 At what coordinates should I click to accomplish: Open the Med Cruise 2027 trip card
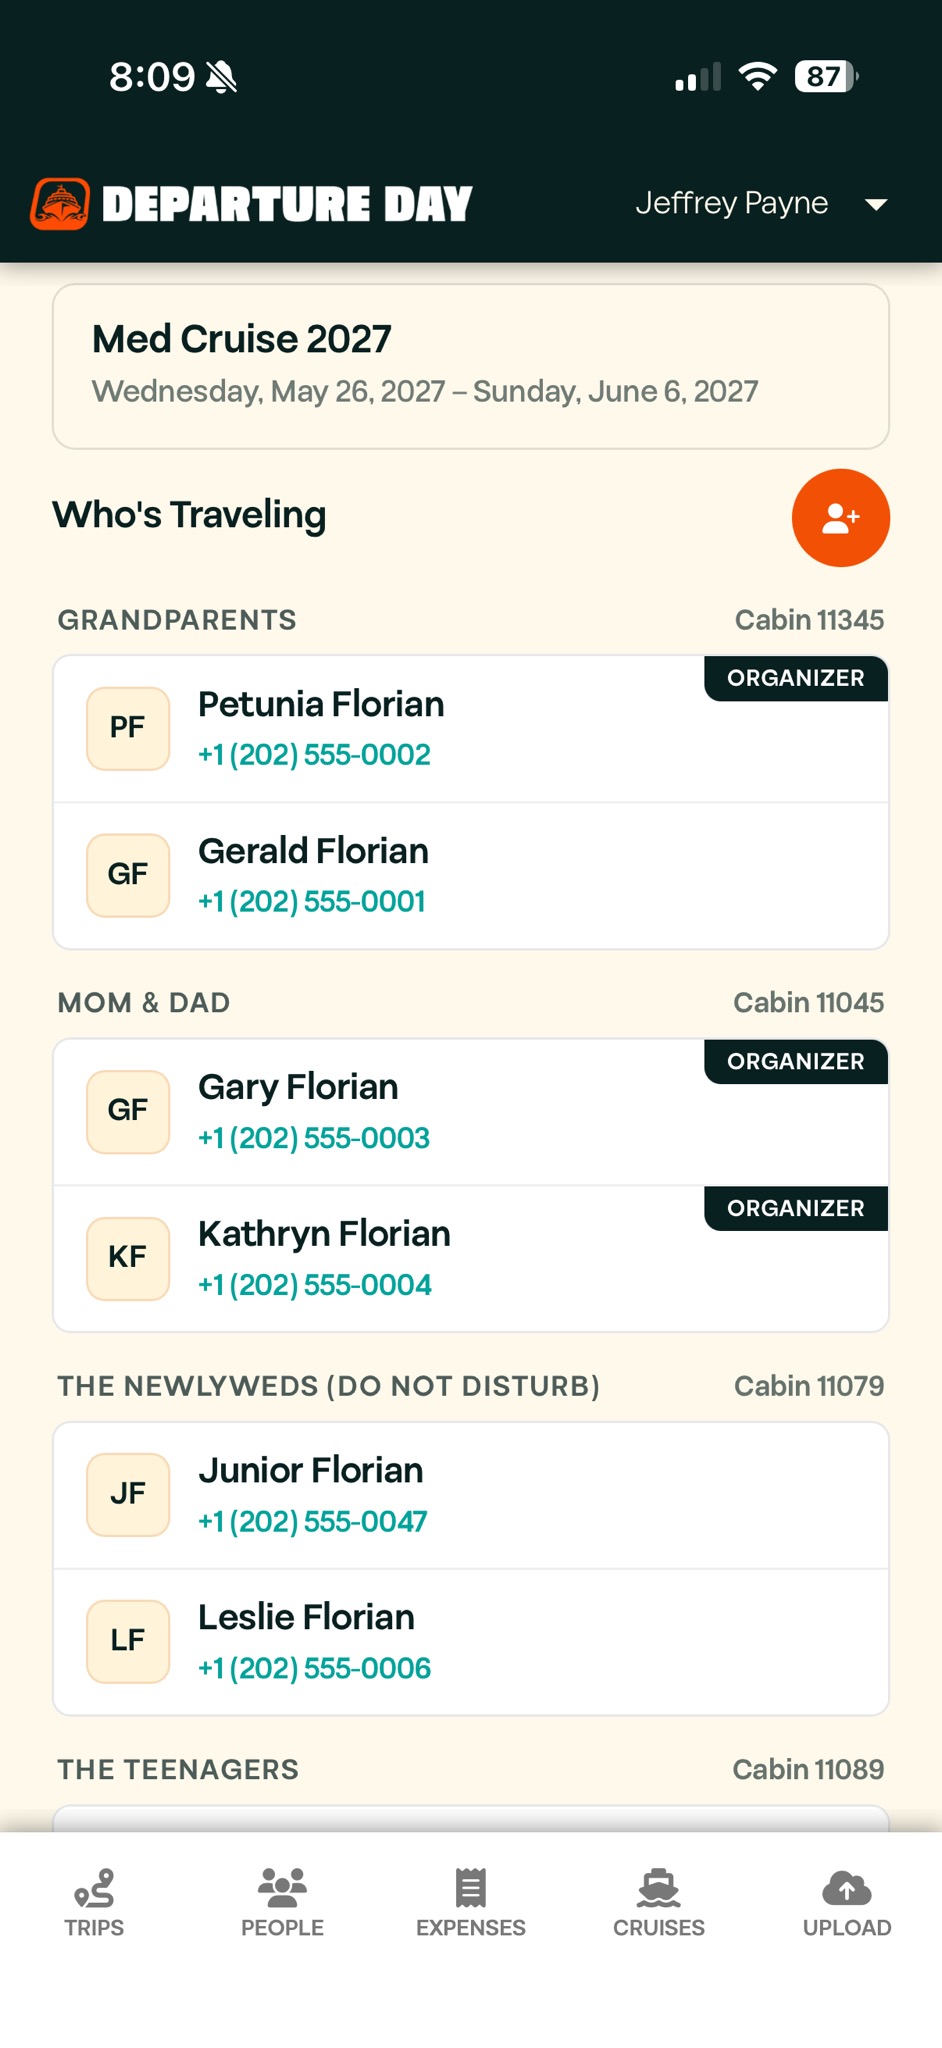pyautogui.click(x=471, y=366)
